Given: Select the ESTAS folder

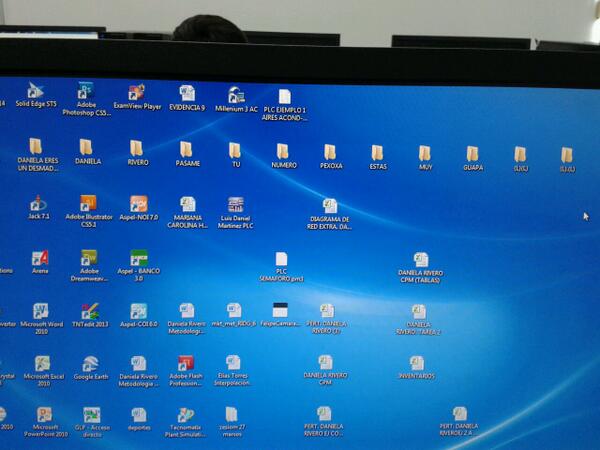Looking at the screenshot, I should pos(378,157).
